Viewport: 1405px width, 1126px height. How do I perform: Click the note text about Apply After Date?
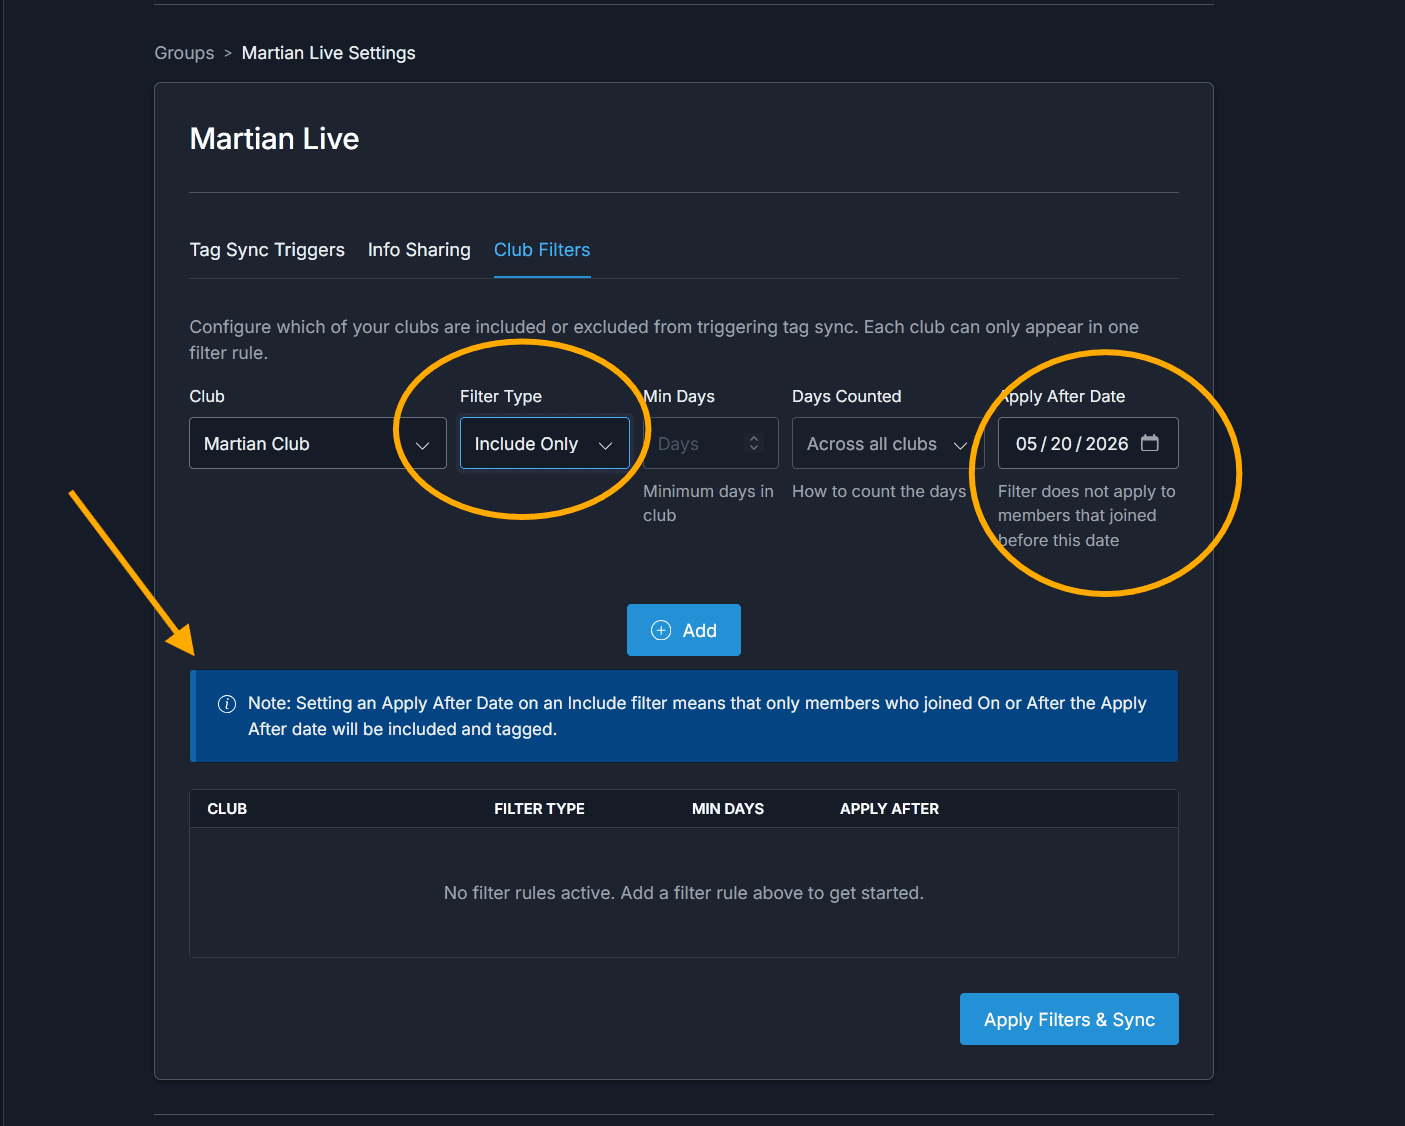pyautogui.click(x=697, y=716)
